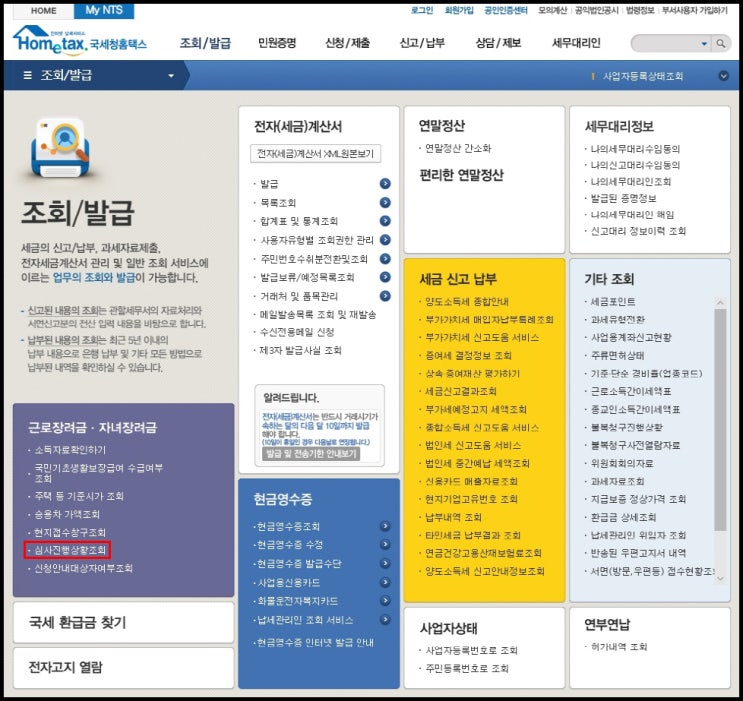This screenshot has width=743, height=701.
Task: Click the 모의계산 link
Action: coord(552,10)
